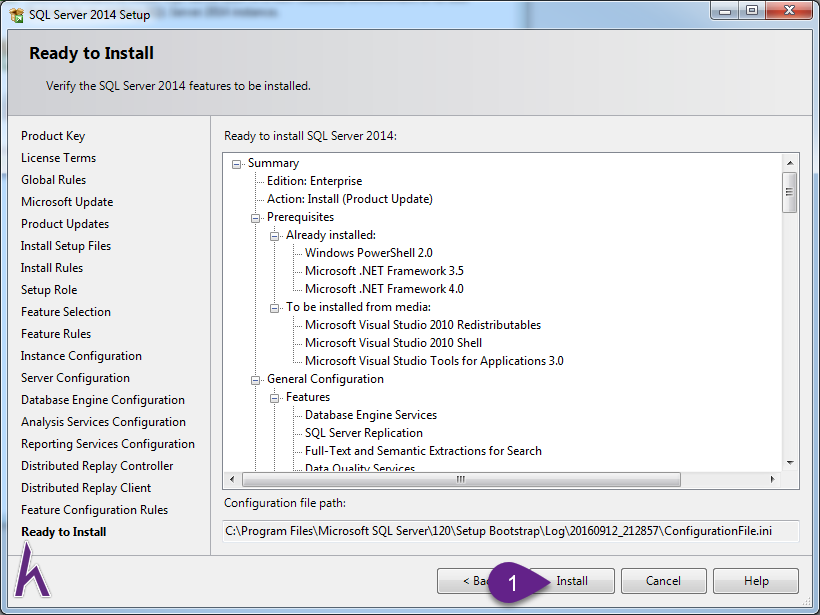The width and height of the screenshot is (820, 615).
Task: Select Microsoft .NET Framework 3.5 item
Action: pos(384,271)
